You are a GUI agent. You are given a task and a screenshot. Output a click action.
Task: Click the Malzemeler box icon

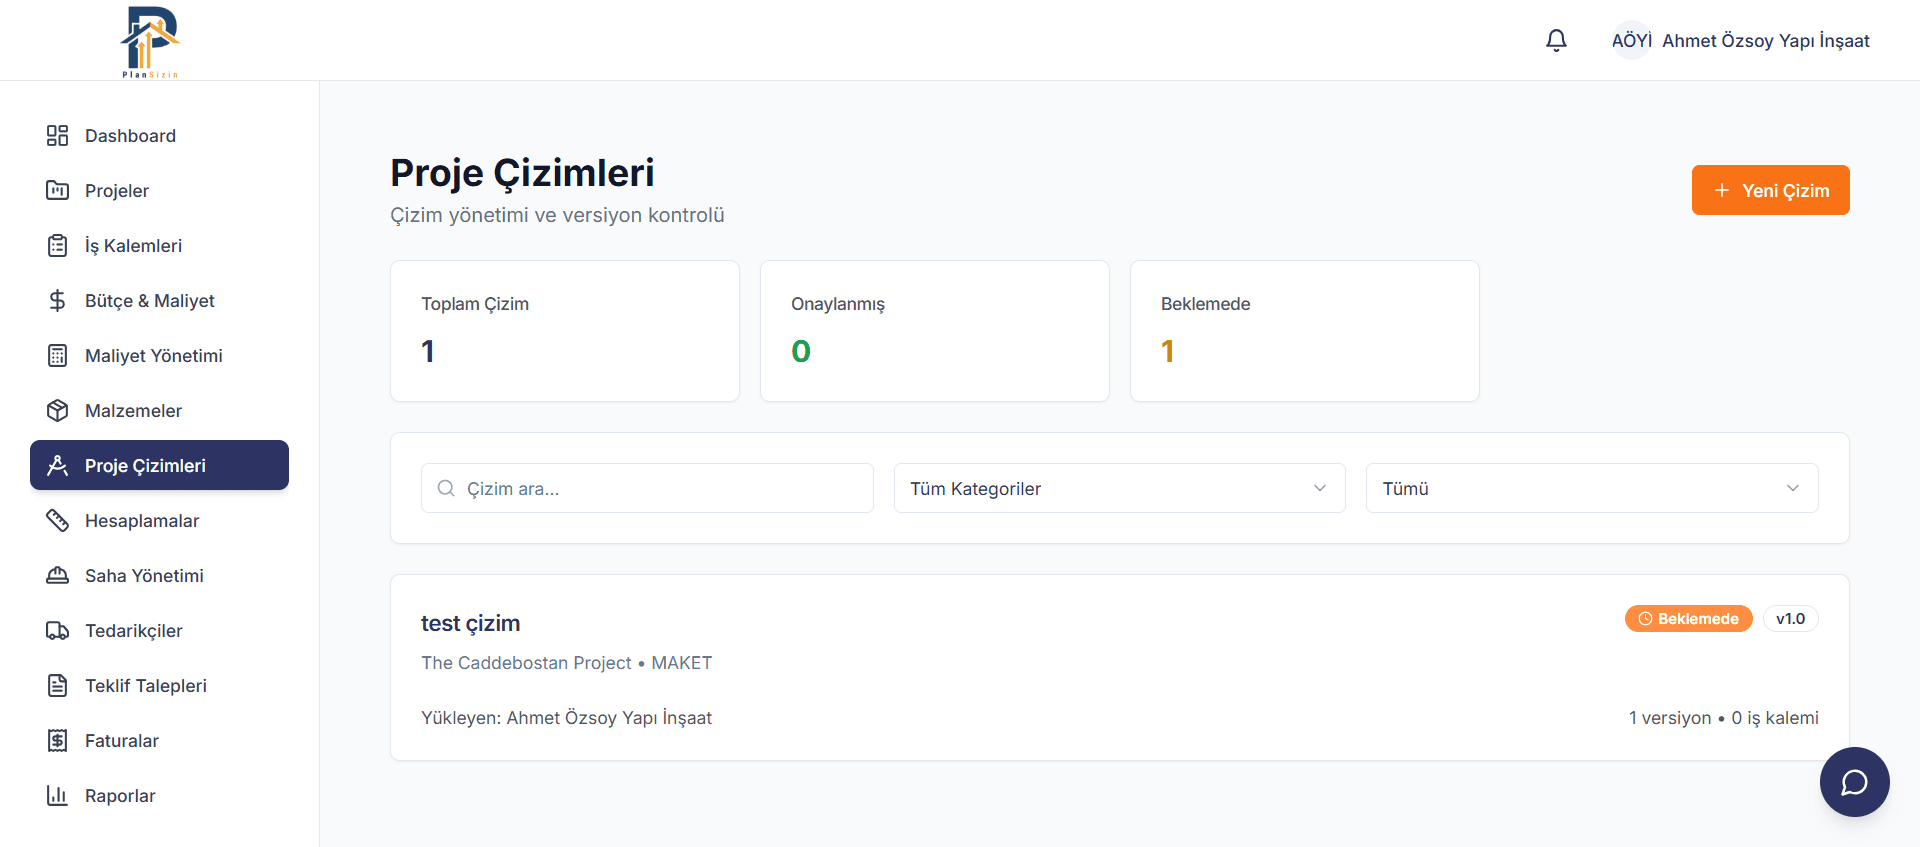tap(58, 411)
